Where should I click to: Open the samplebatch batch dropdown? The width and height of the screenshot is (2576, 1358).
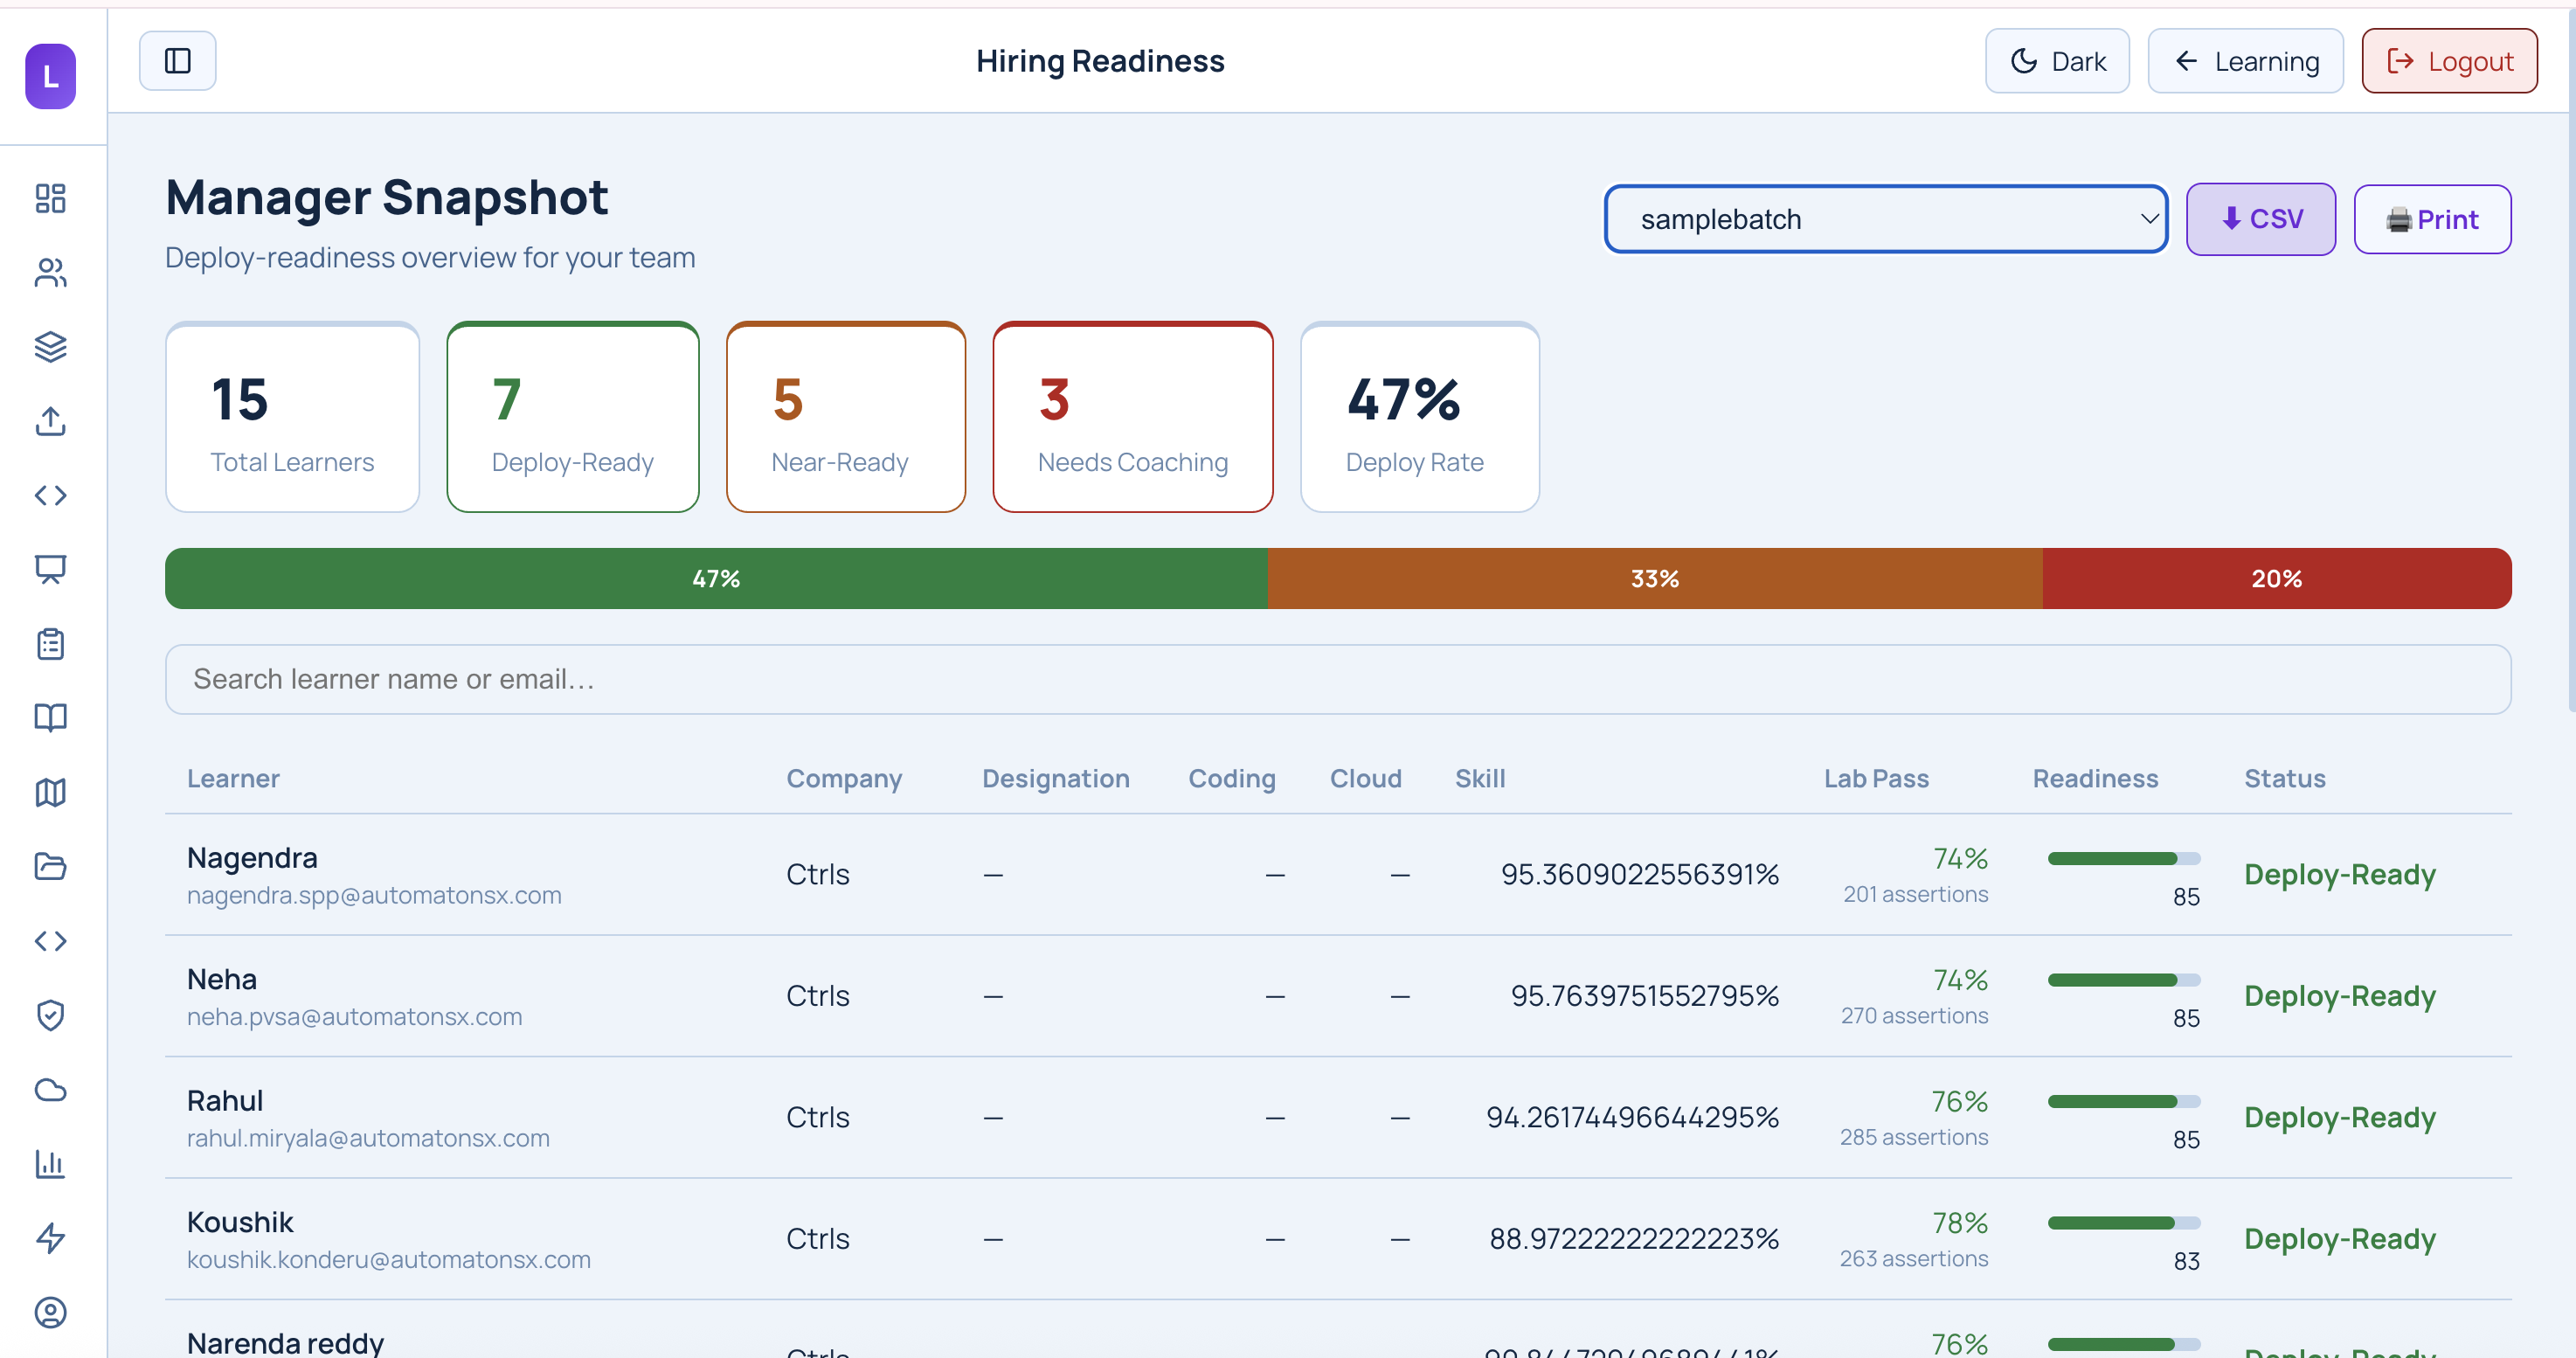1885,219
